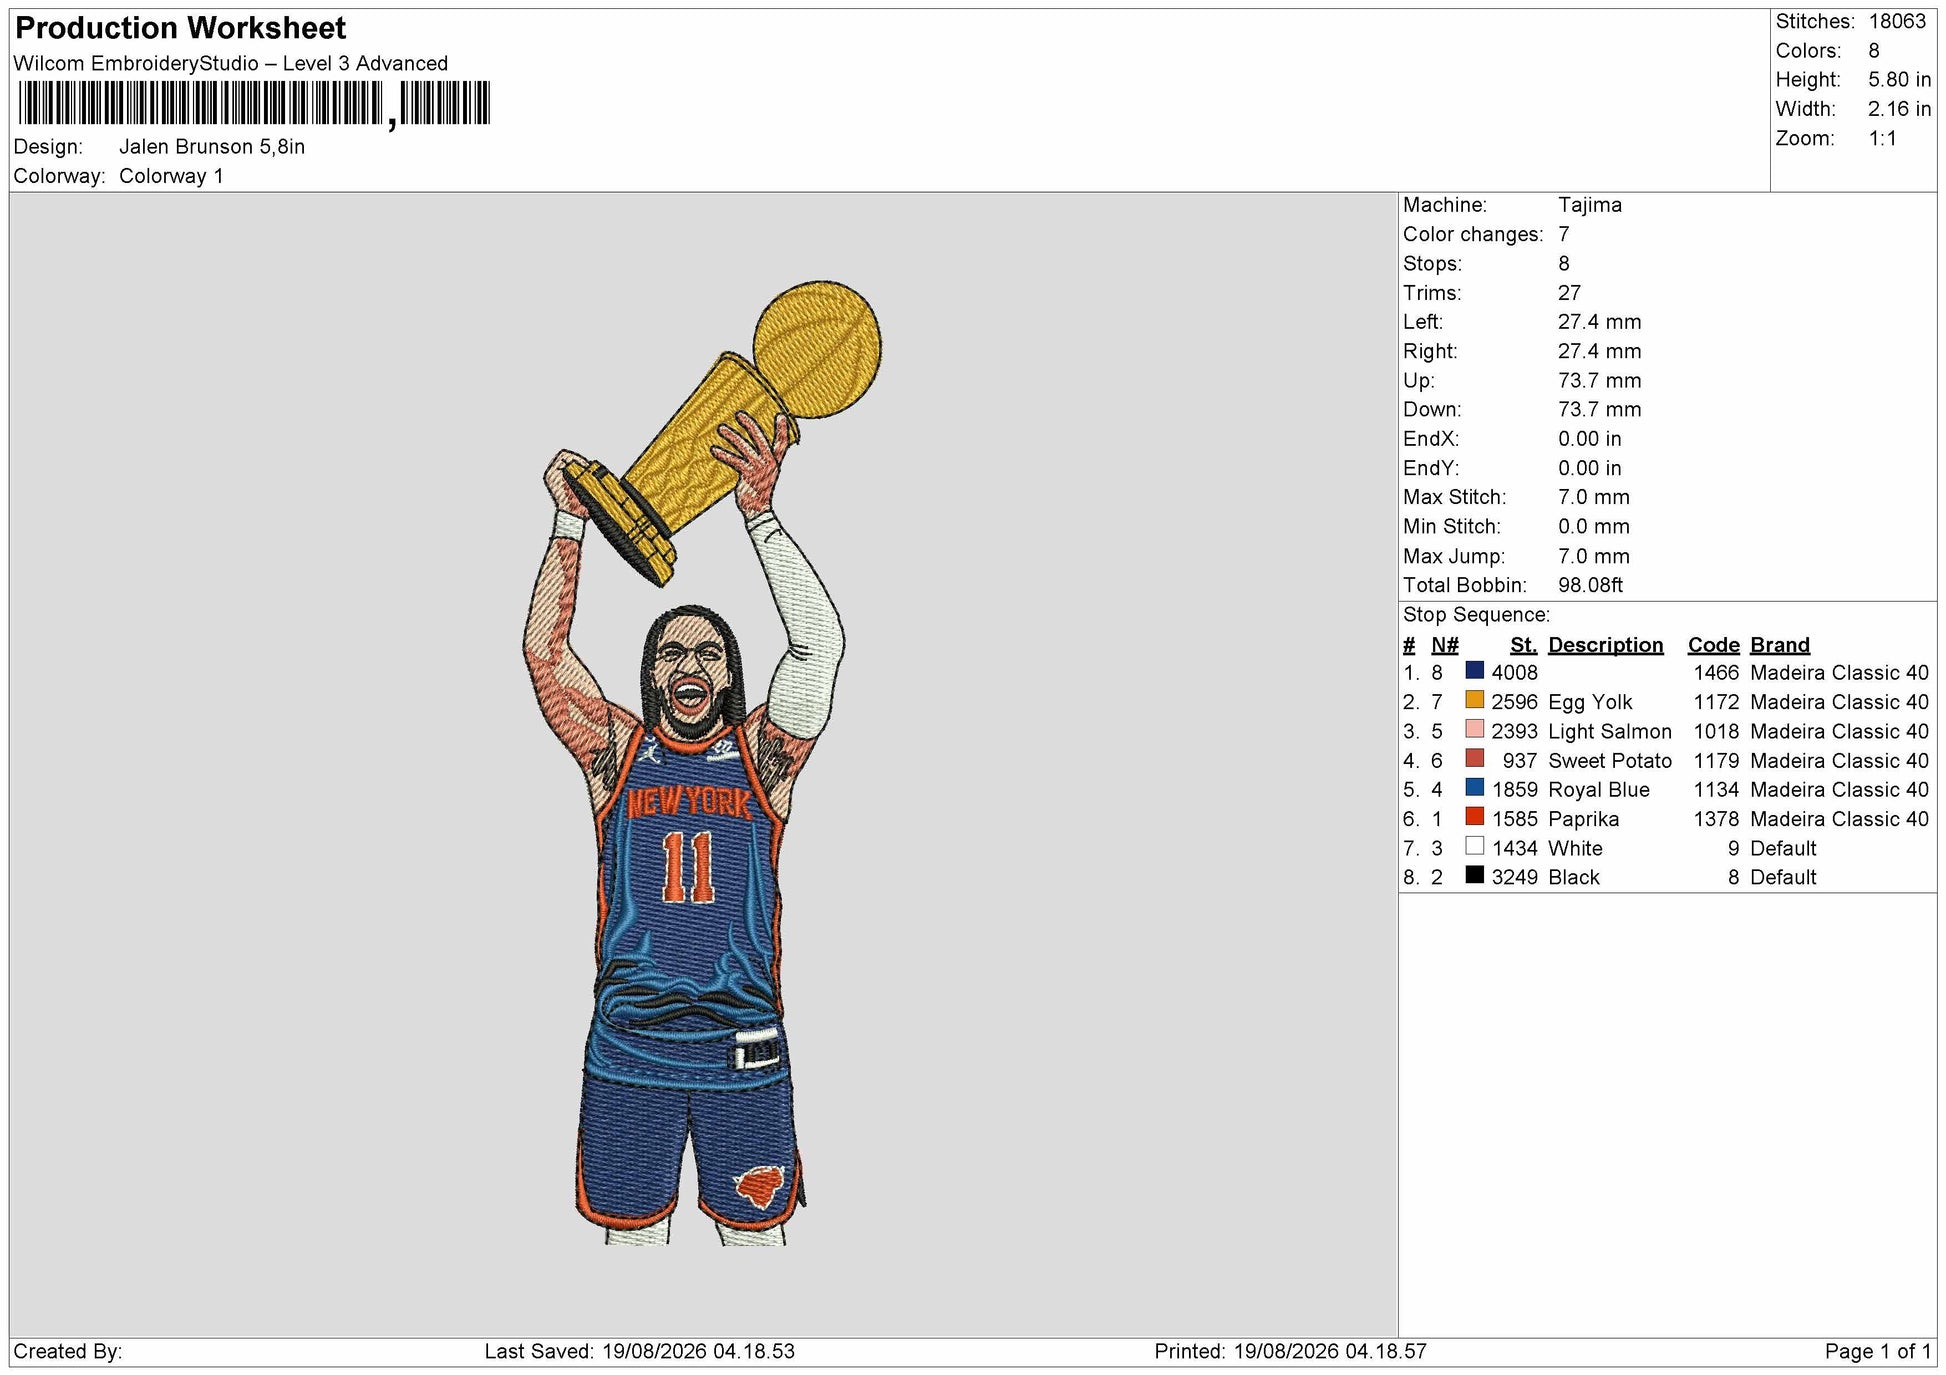Select the zoom value "1:1"

tap(1882, 138)
